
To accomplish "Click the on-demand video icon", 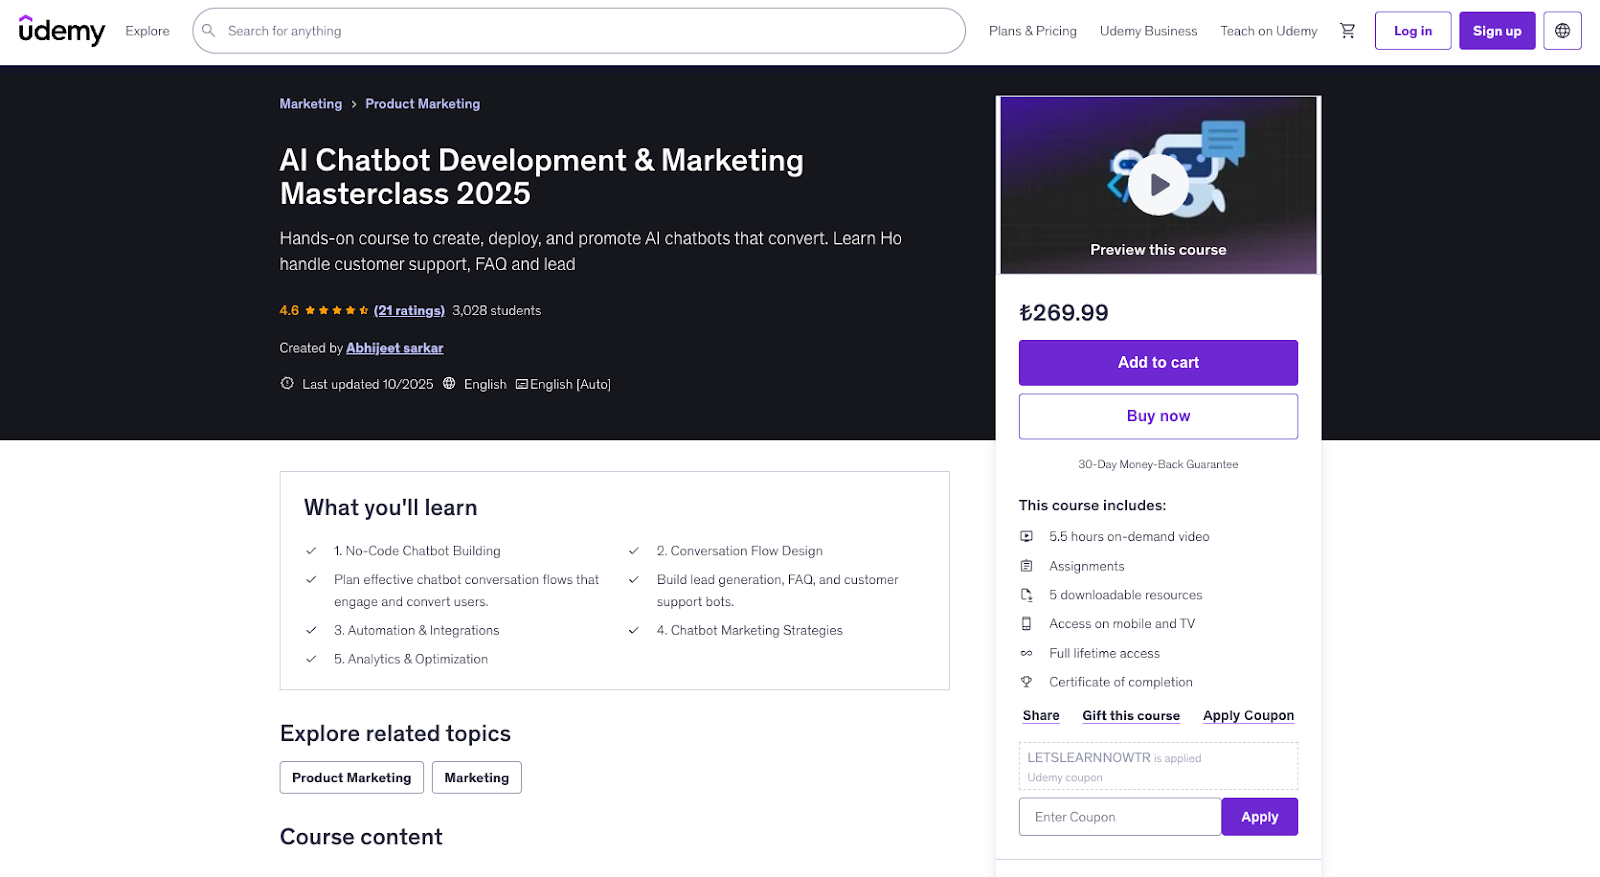I will [x=1026, y=537].
